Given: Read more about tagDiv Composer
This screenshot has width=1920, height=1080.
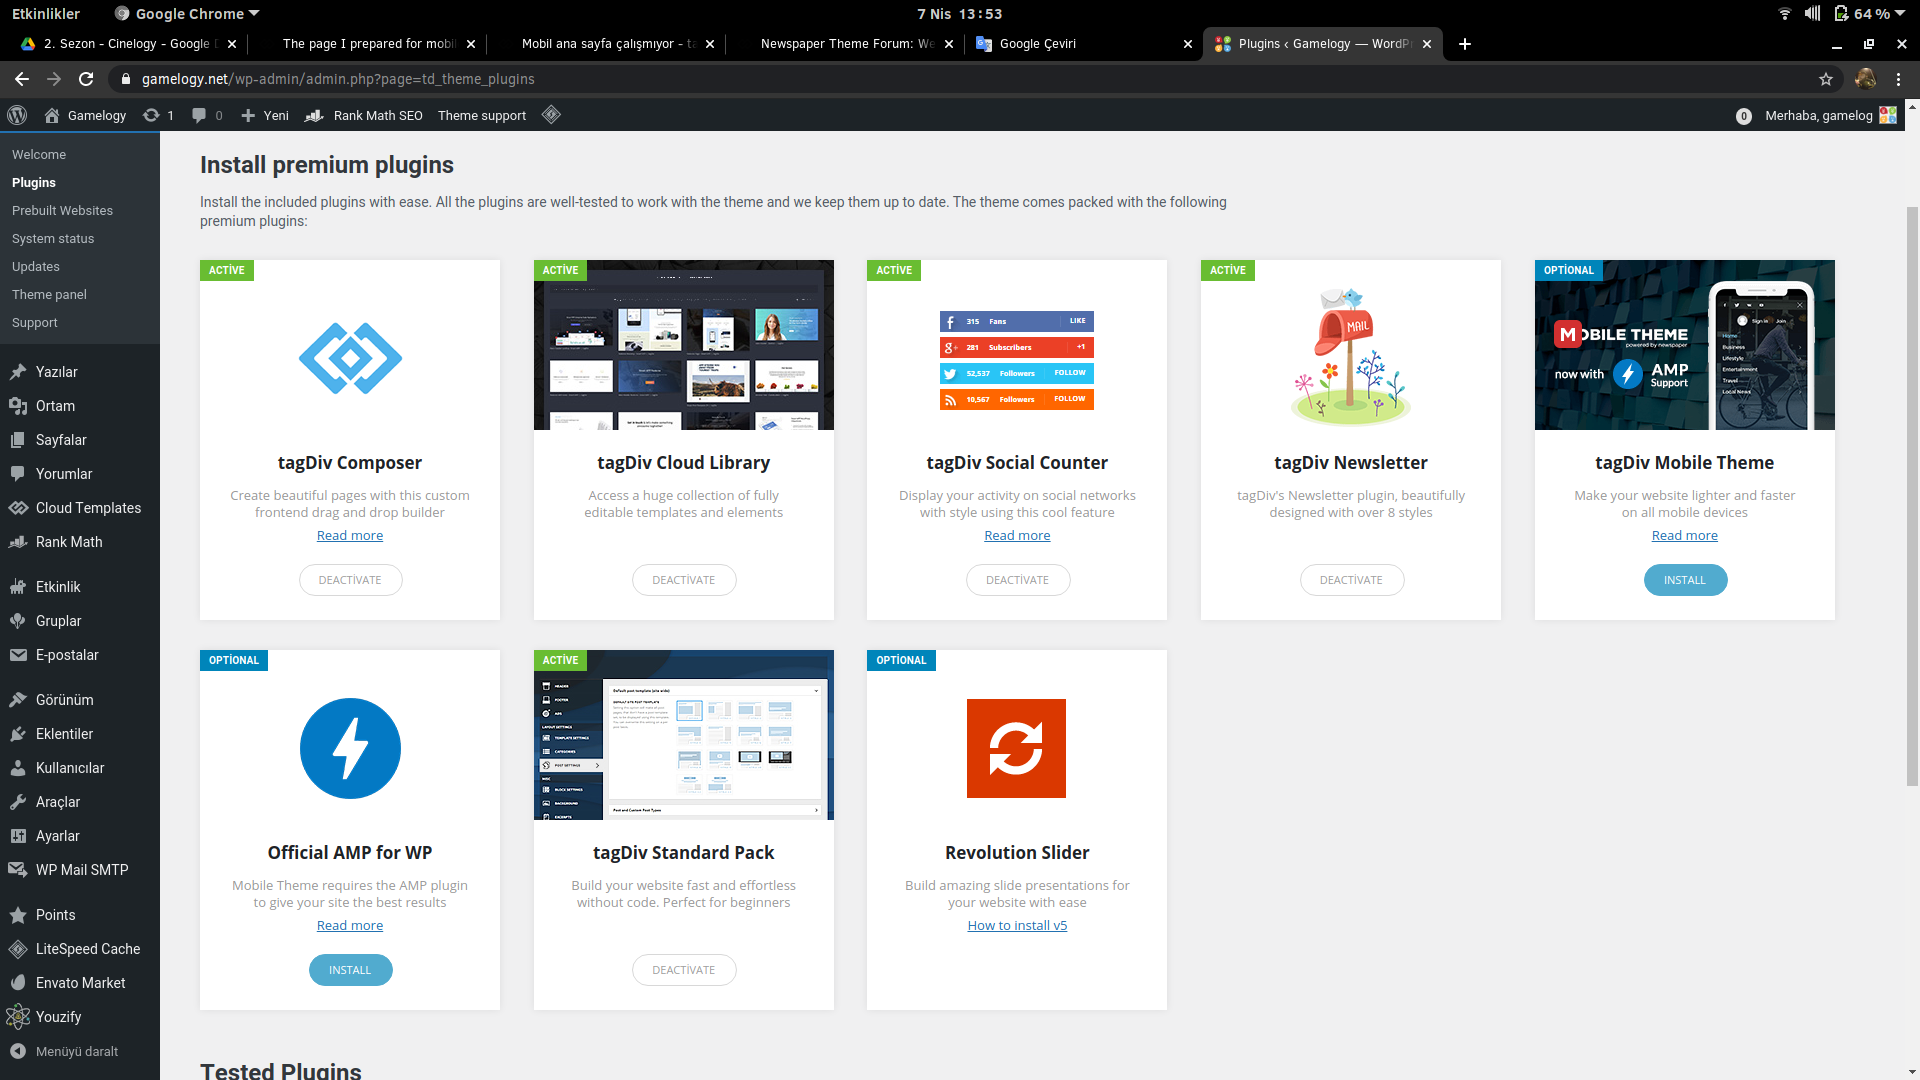Looking at the screenshot, I should (350, 535).
